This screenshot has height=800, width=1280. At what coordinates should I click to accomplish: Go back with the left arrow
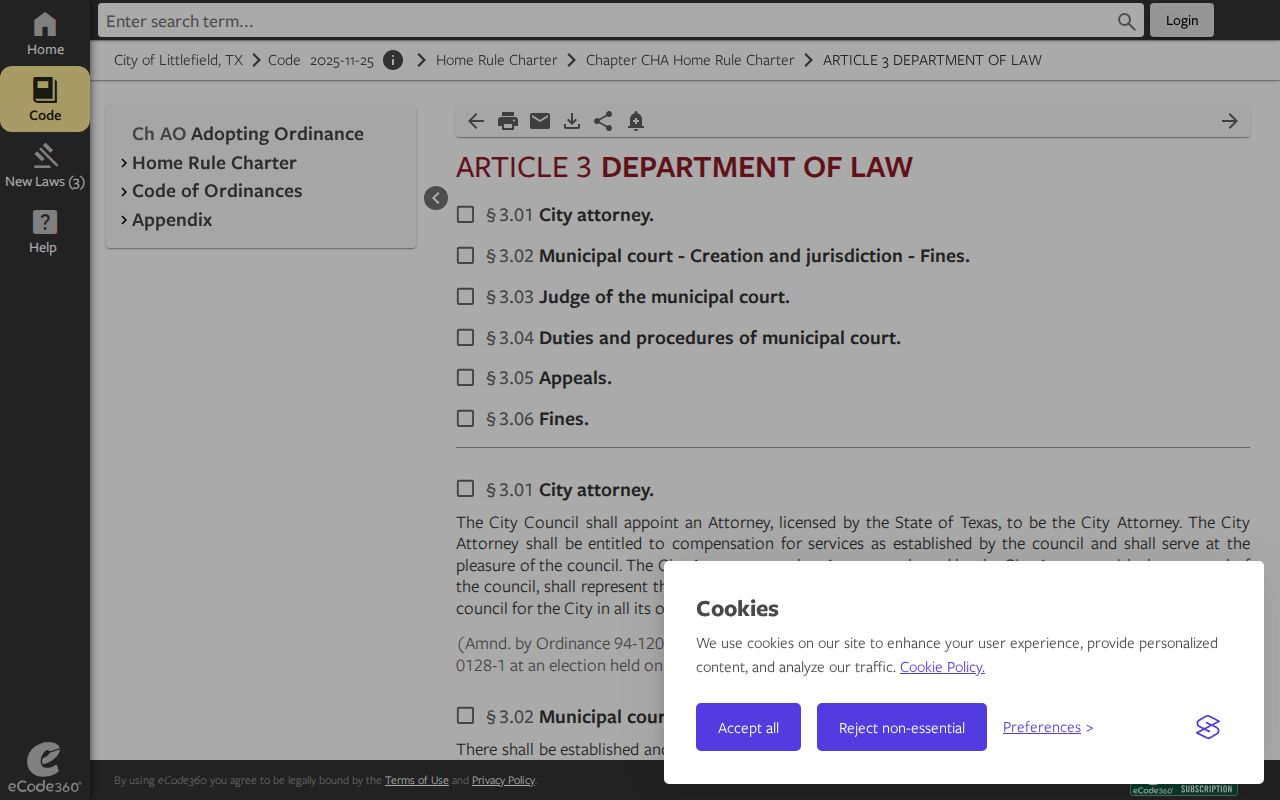click(x=476, y=121)
